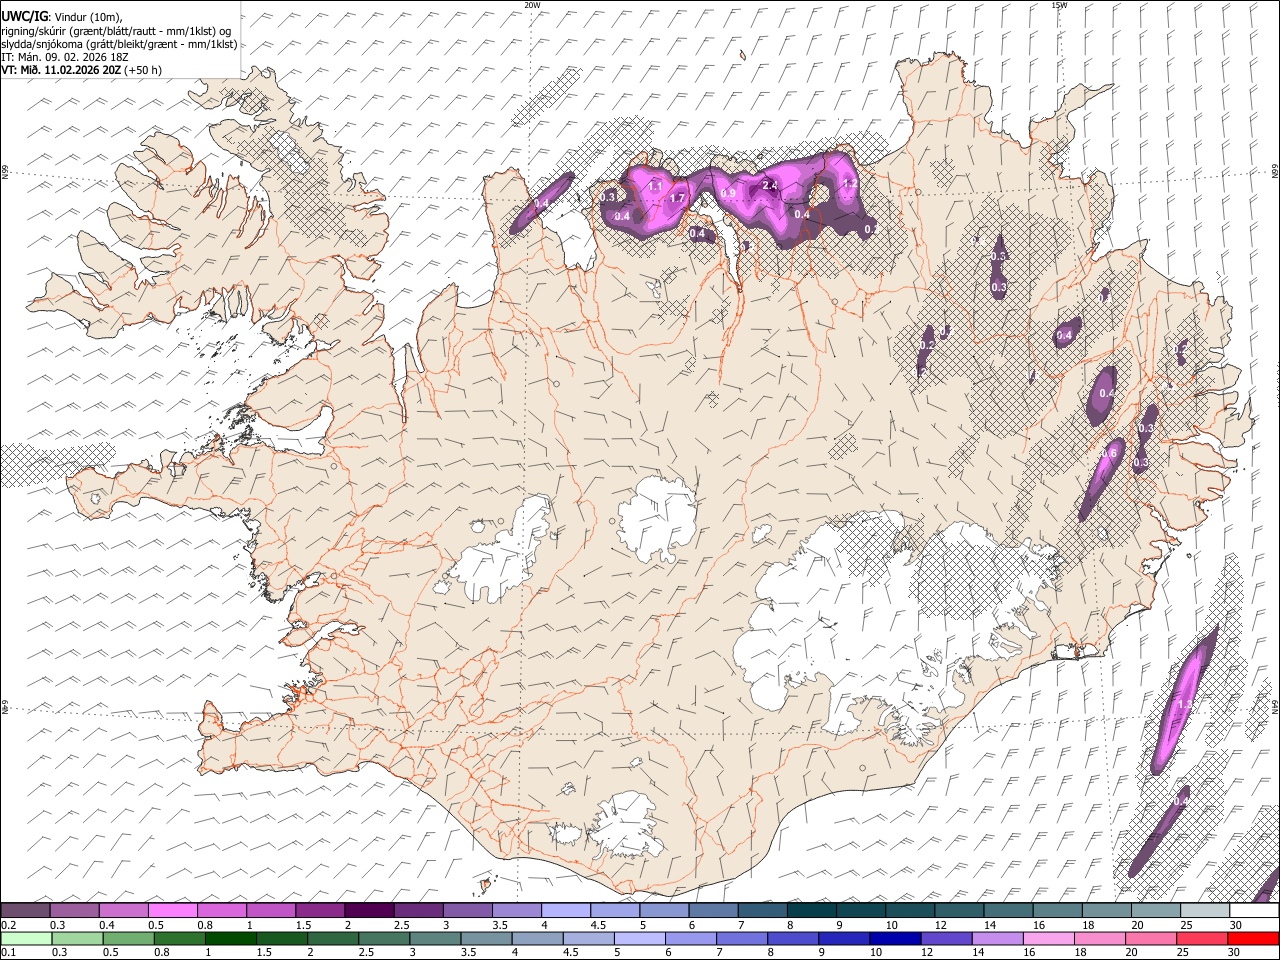Click the 20W longitude label on the top edge
This screenshot has height=960, width=1280.
(x=532, y=5)
